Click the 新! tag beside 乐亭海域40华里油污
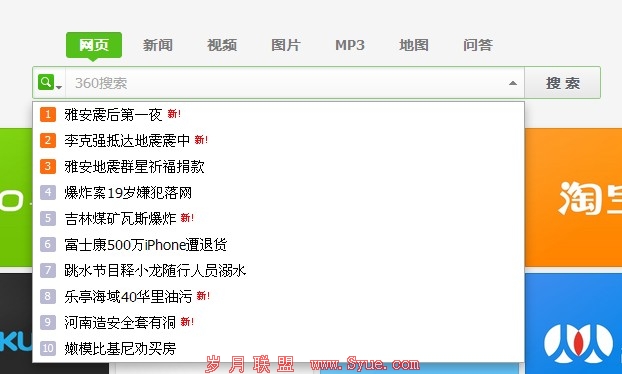622x374 pixels. (x=203, y=296)
